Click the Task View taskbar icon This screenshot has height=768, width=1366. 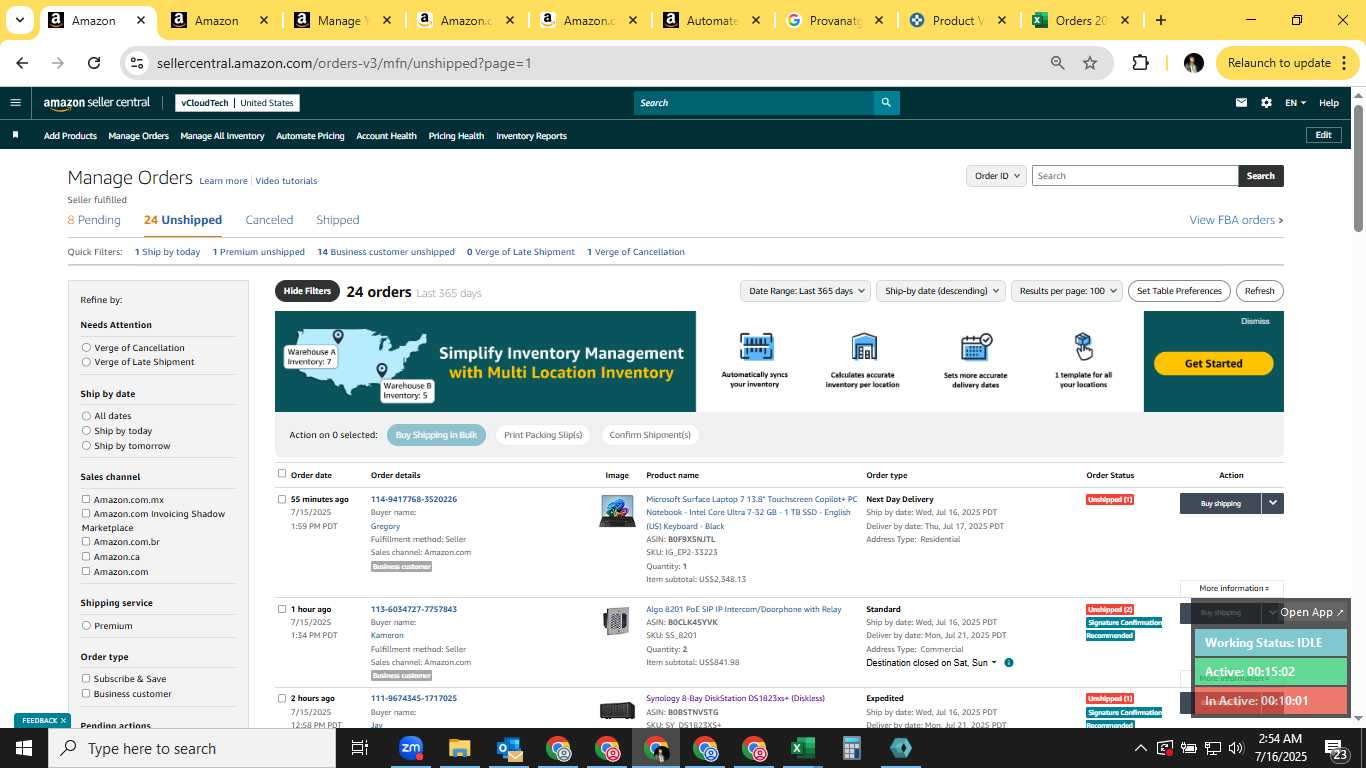[x=360, y=748]
